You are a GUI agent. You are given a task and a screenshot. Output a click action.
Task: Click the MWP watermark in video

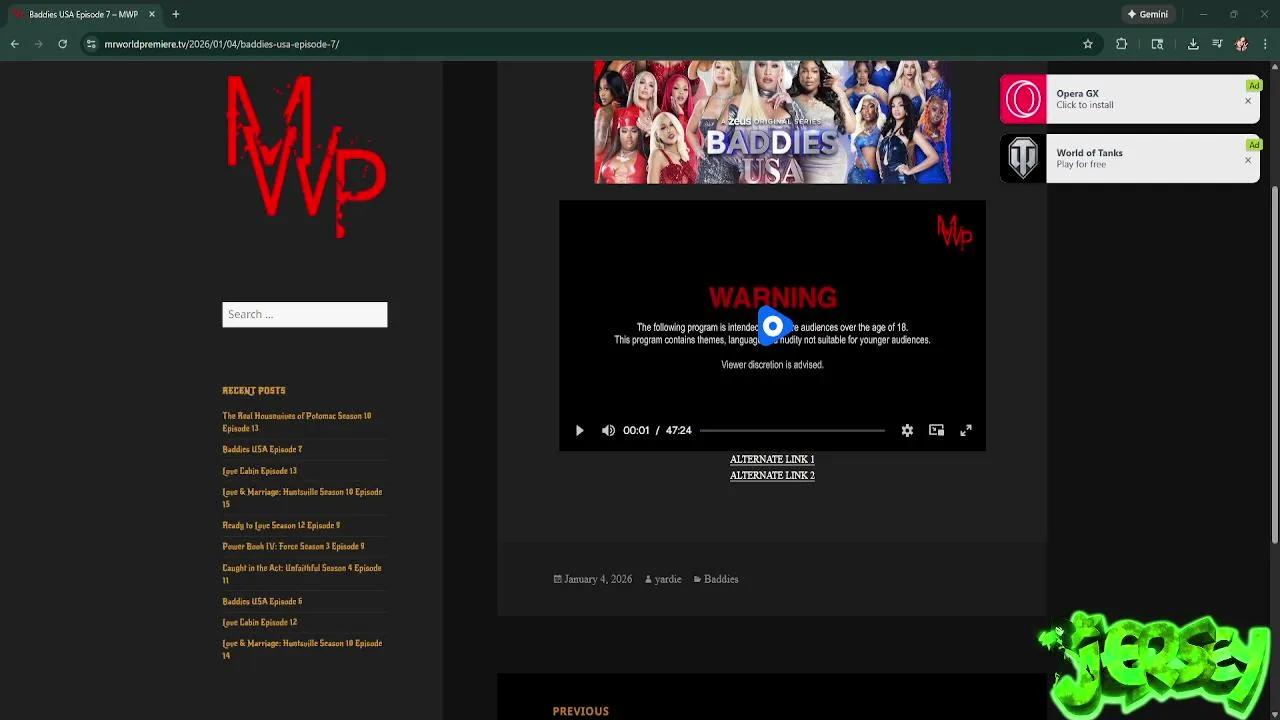pos(954,231)
